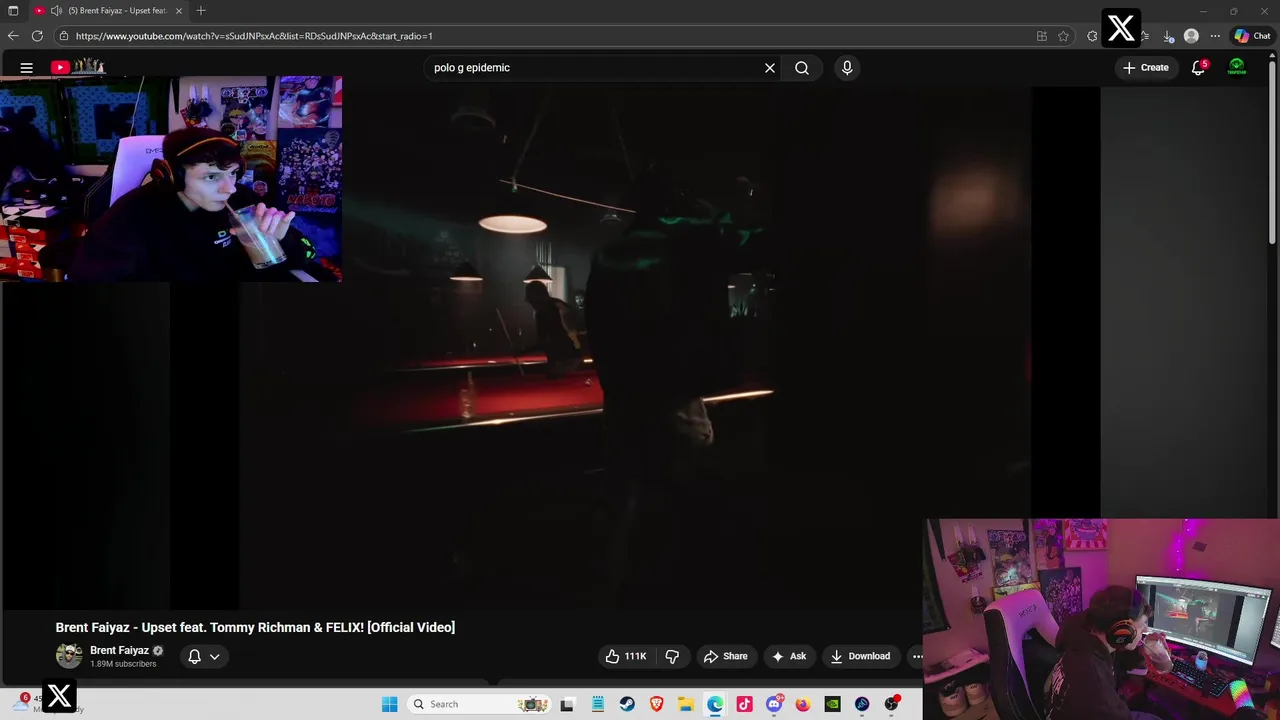Launch Firefox from the taskbar

tap(803, 704)
